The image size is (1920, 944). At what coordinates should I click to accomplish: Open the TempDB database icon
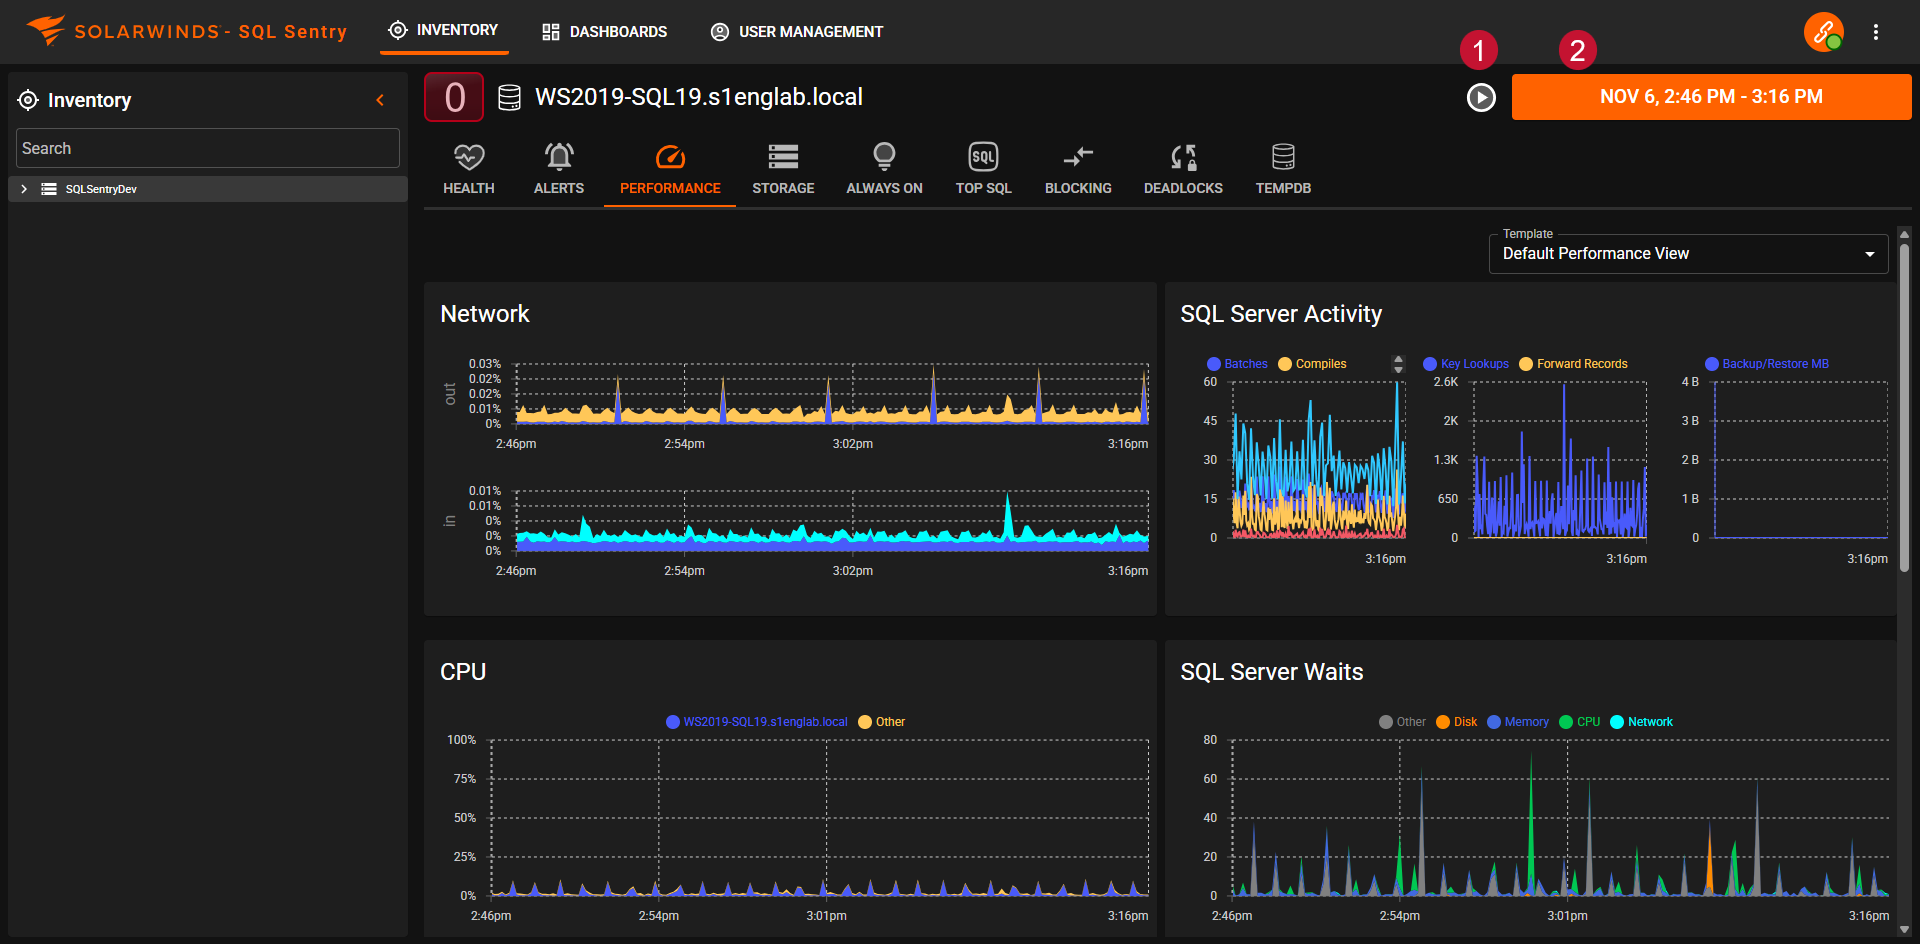[1283, 158]
